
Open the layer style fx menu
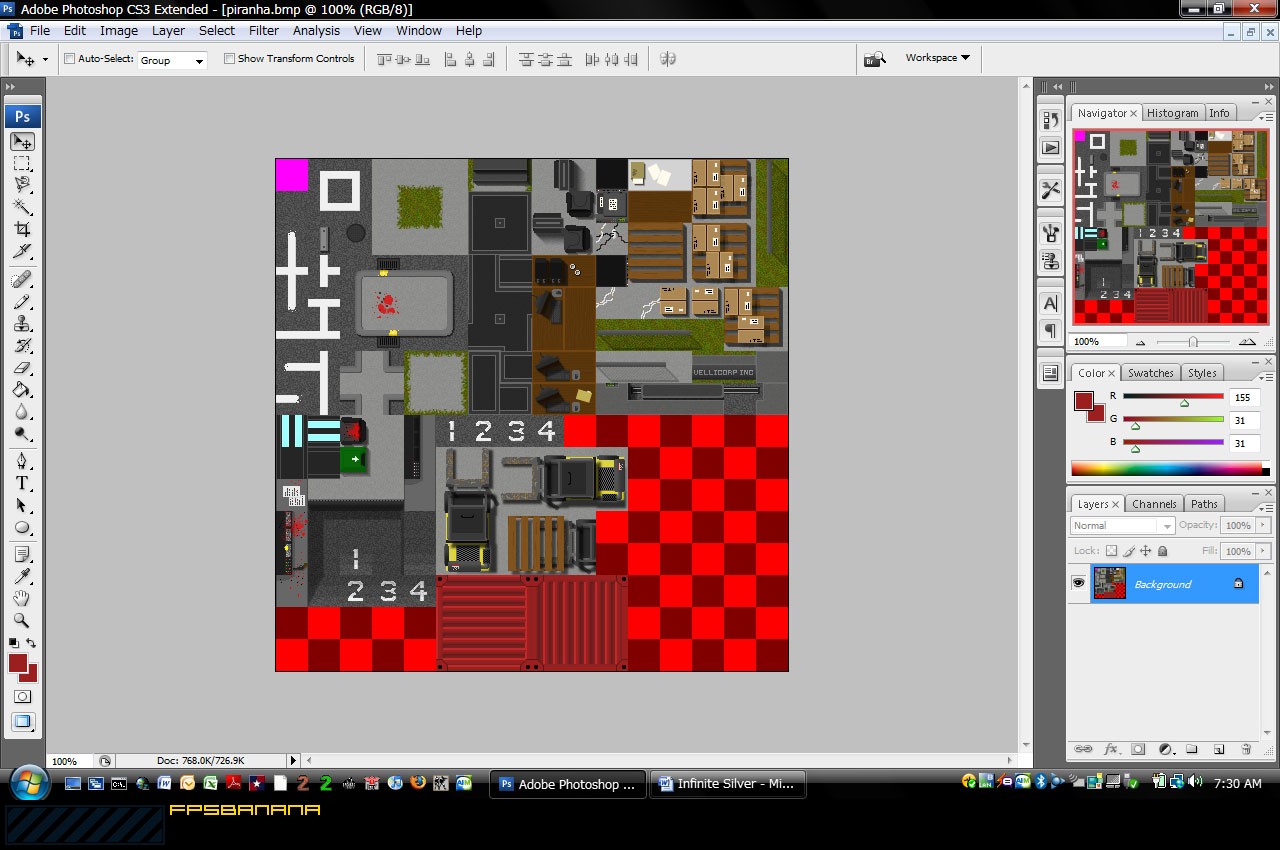point(1111,749)
